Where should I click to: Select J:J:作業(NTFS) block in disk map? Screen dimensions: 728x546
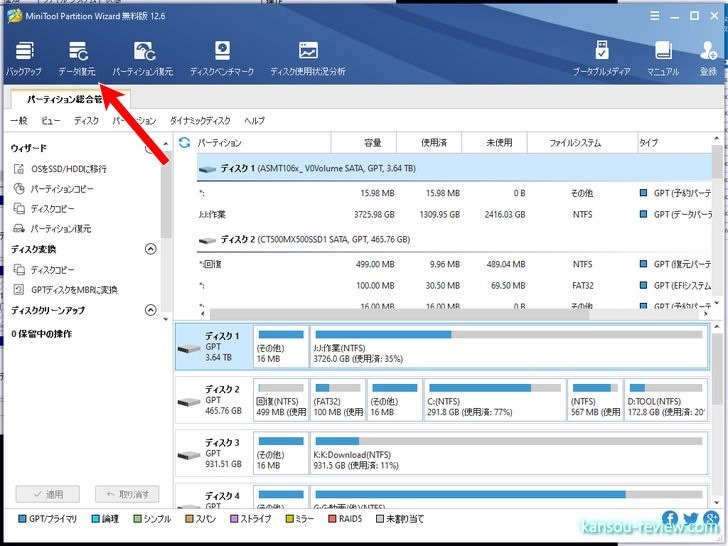pyautogui.click(x=509, y=347)
